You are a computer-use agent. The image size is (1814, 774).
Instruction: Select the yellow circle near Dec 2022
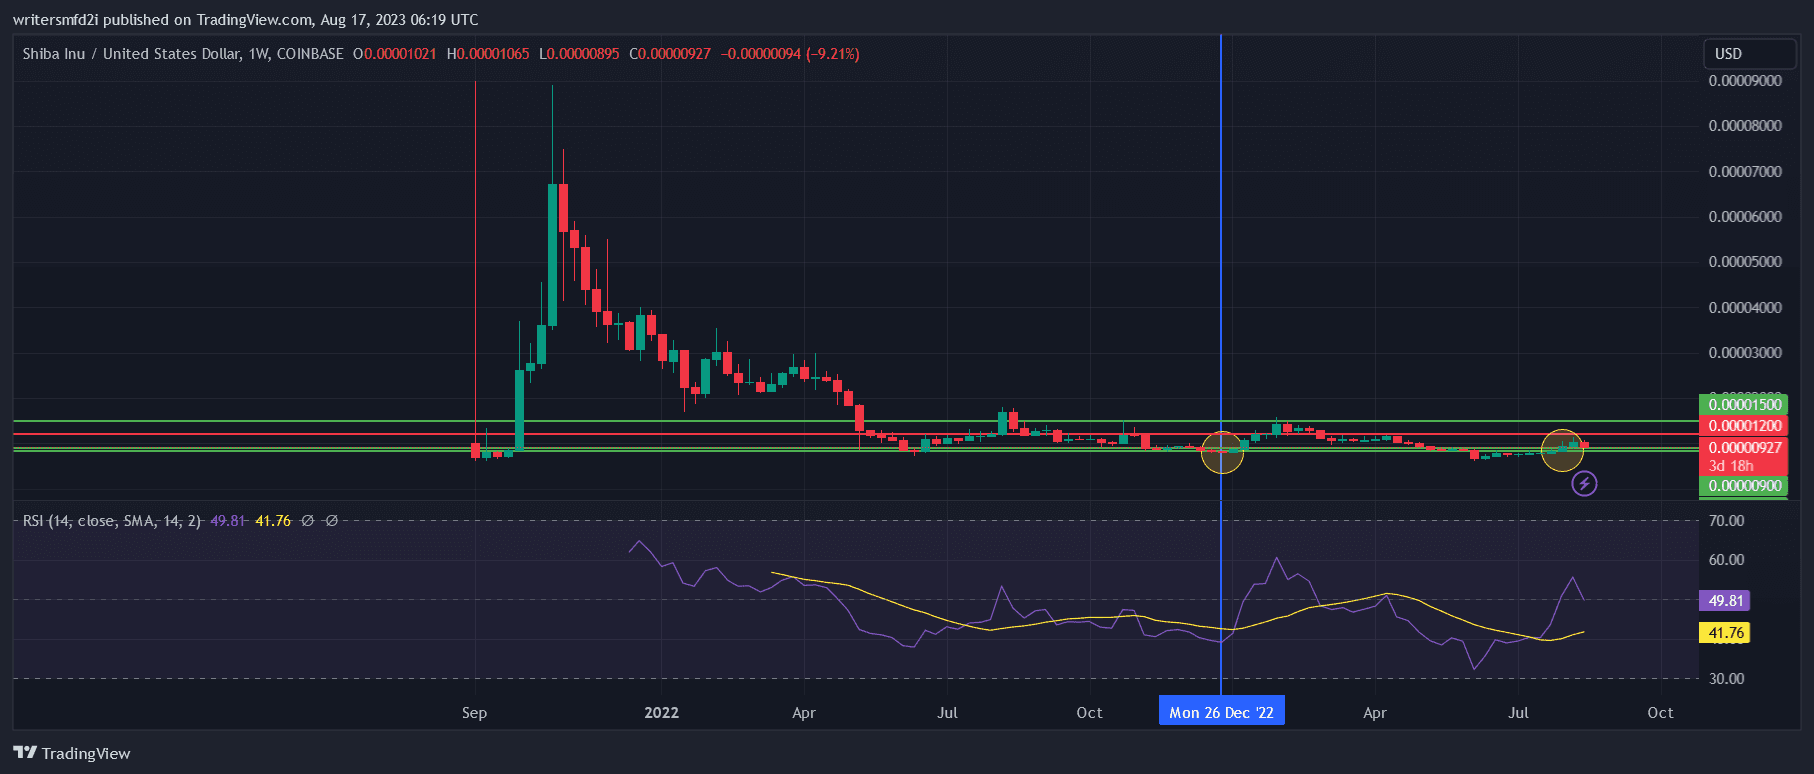1222,452
